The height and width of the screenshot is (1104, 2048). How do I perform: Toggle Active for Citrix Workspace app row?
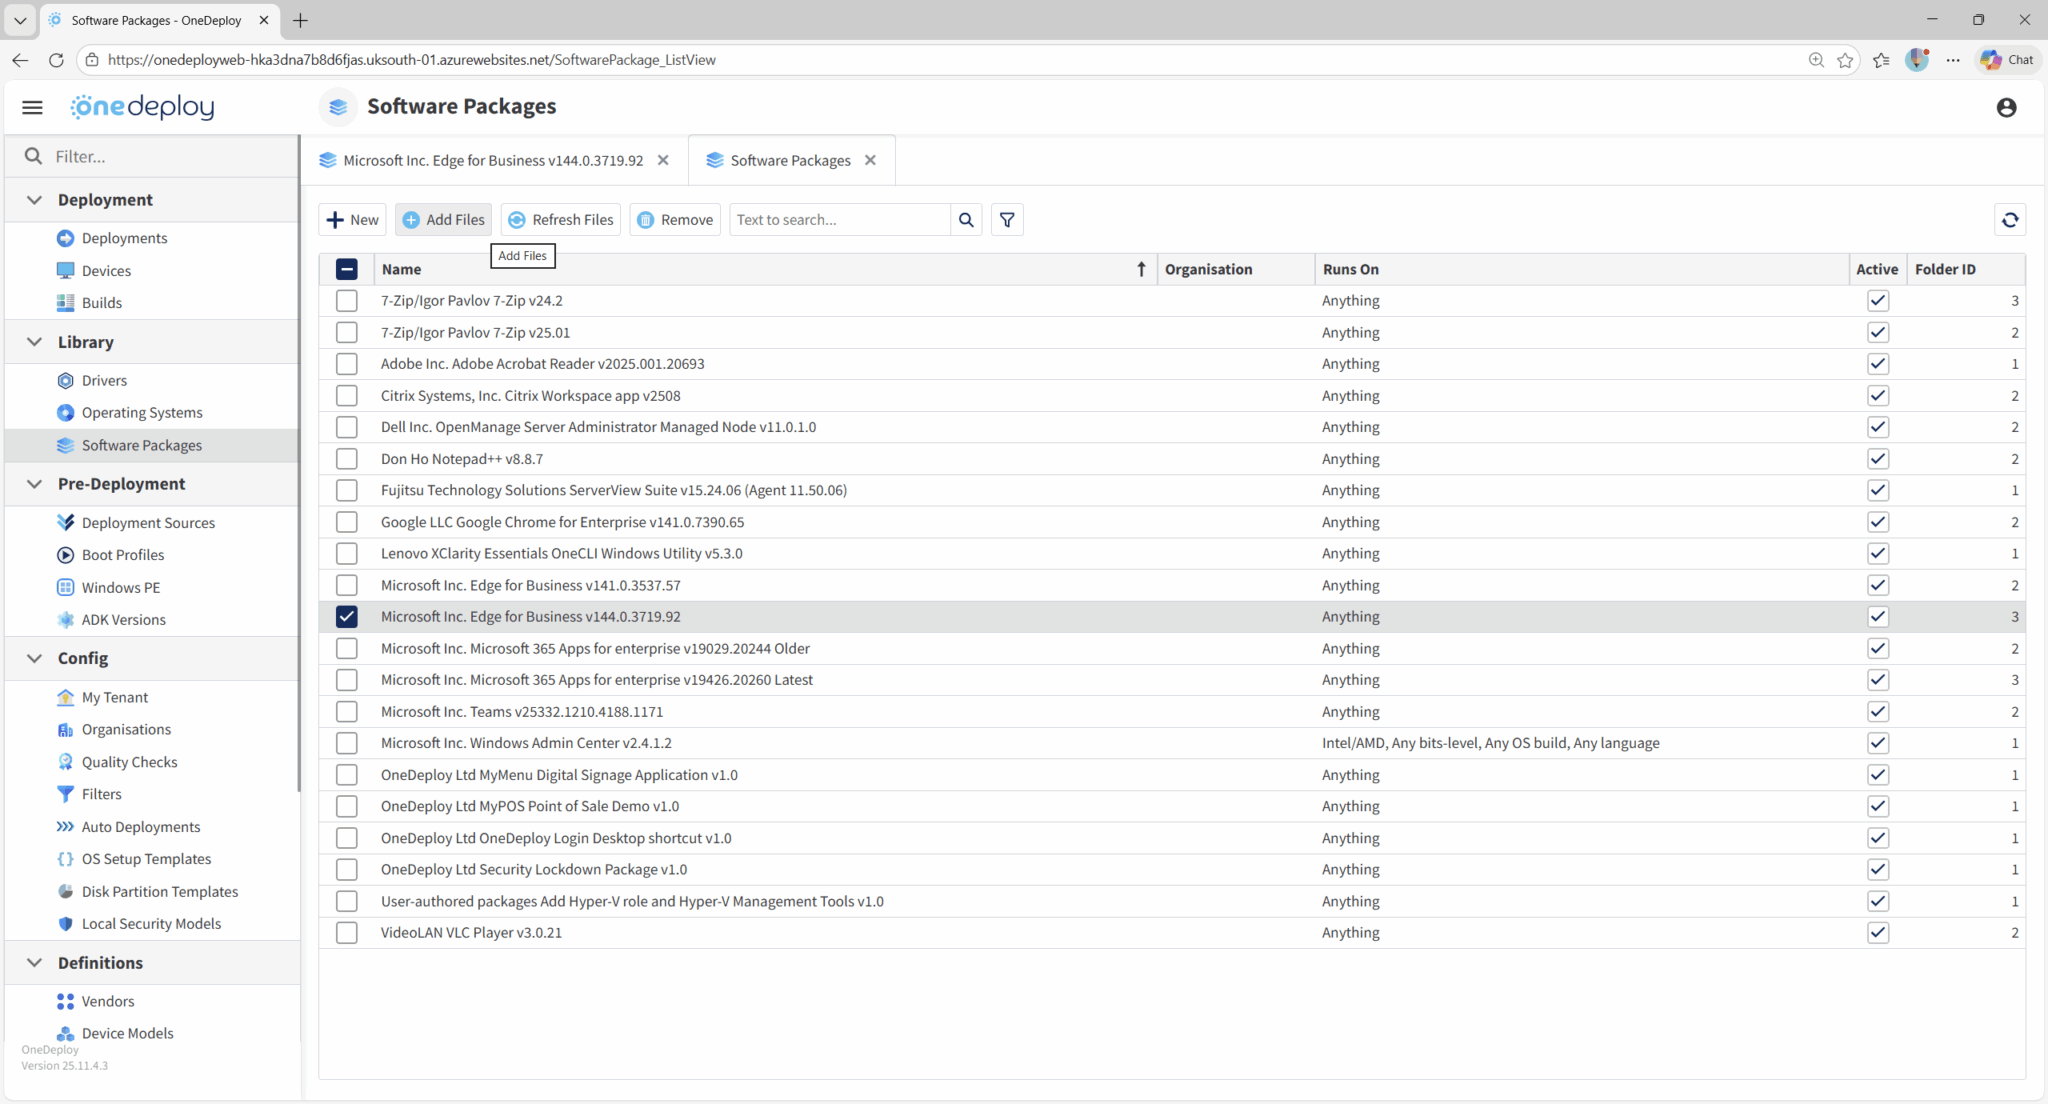1877,396
